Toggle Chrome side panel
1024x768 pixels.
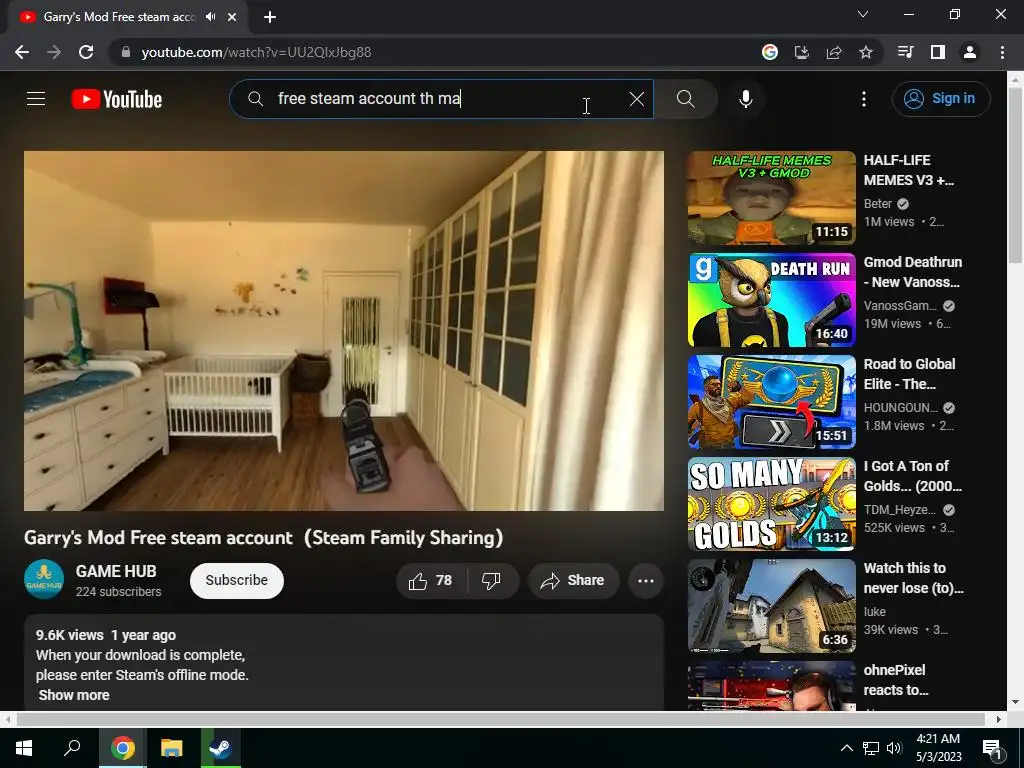coord(938,52)
